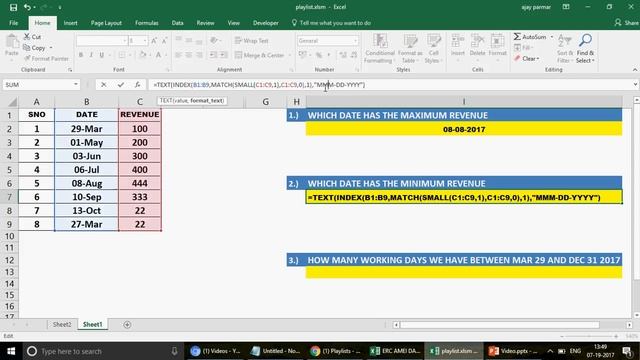This screenshot has width=640, height=360.
Task: Click the Copy button
Action: pyautogui.click(x=35, y=48)
